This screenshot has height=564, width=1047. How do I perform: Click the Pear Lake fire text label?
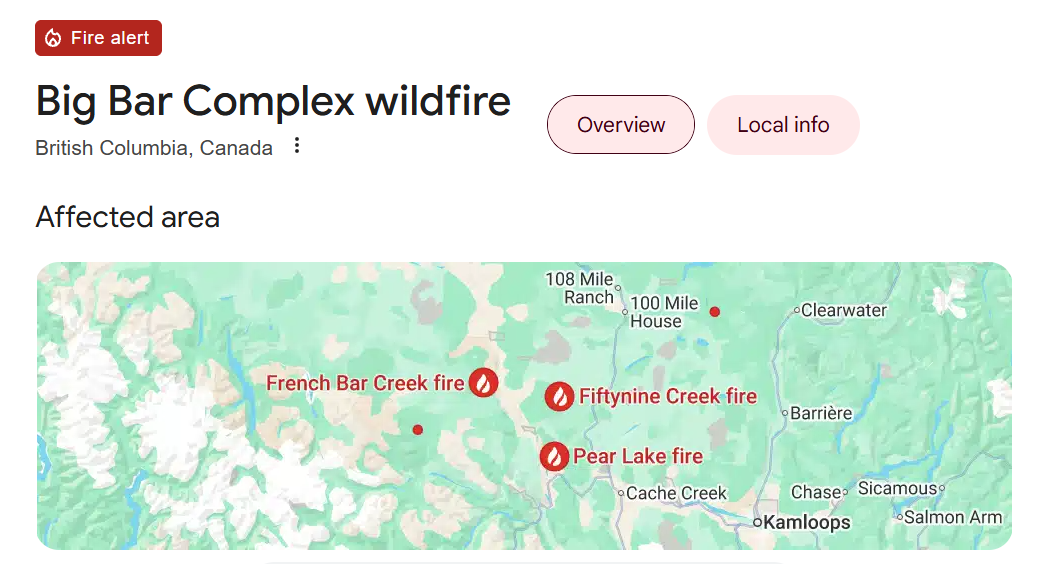638,457
